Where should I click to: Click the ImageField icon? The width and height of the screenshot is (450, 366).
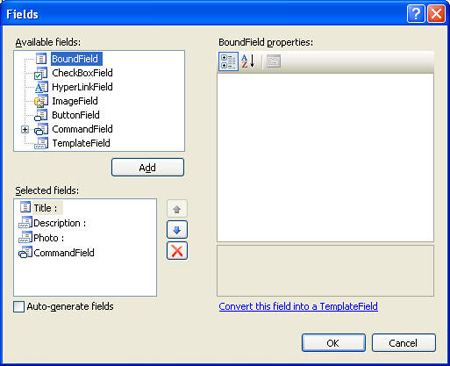coord(41,101)
